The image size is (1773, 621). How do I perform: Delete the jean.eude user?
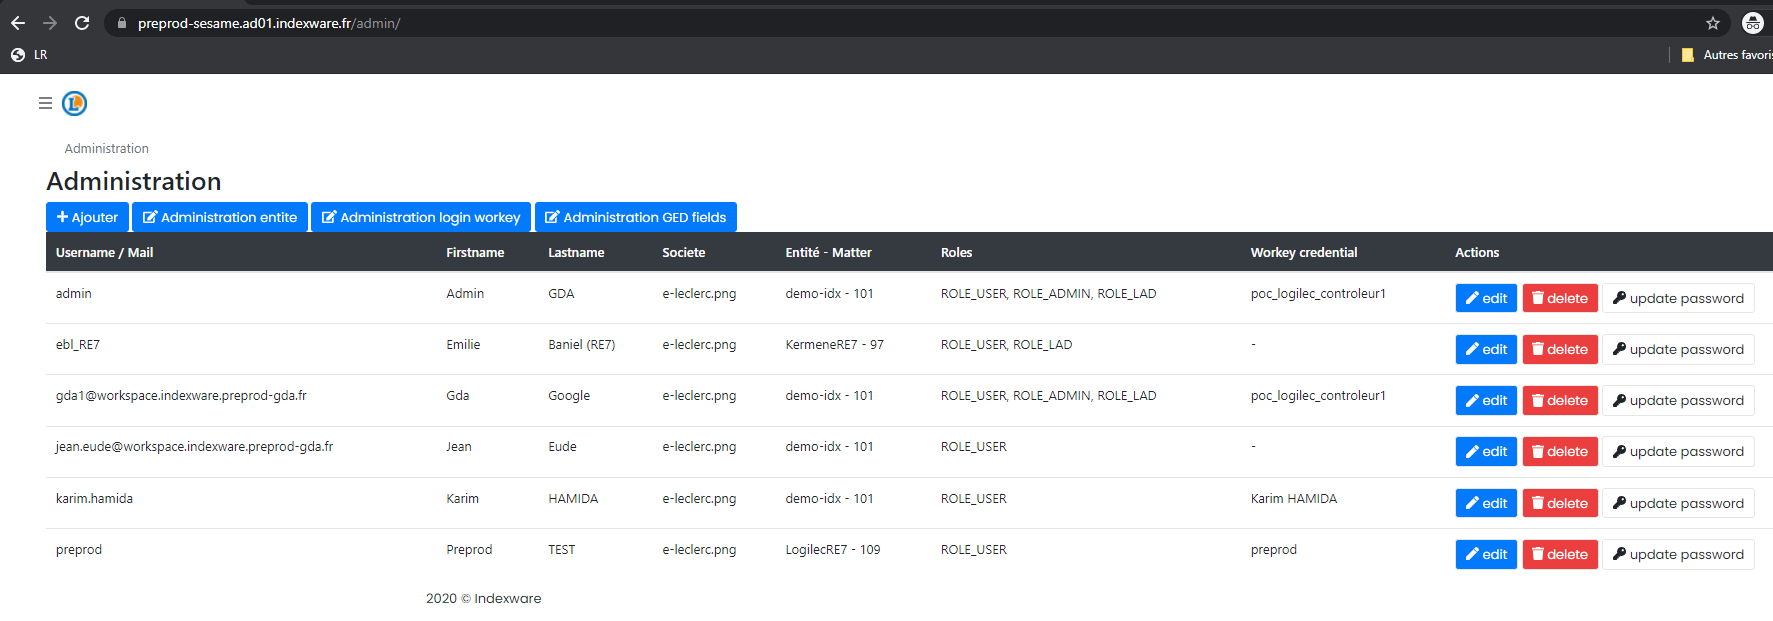1560,451
